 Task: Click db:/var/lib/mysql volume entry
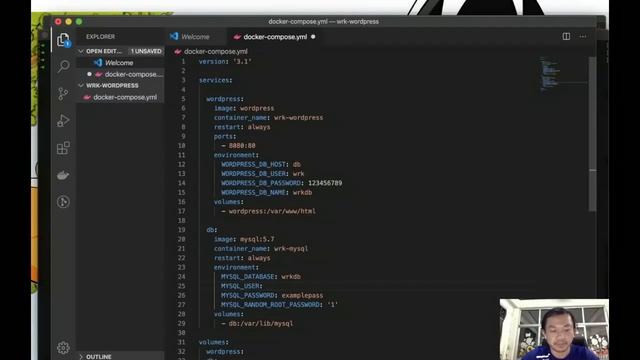coord(260,324)
